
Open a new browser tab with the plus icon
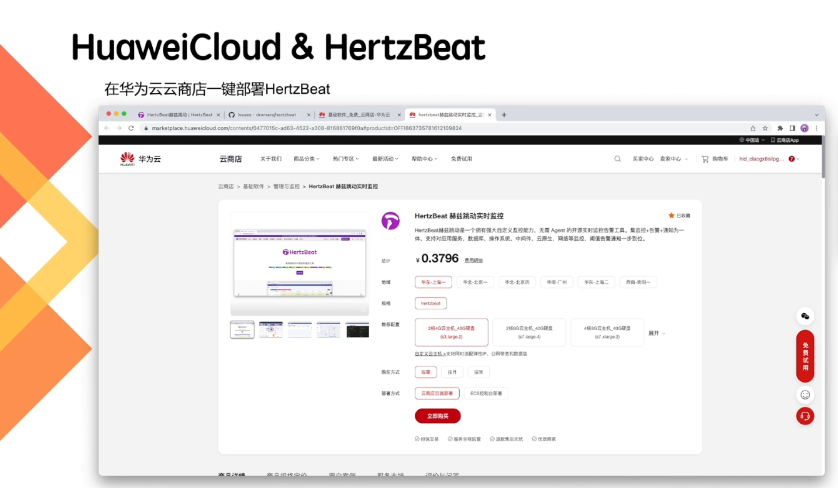pyautogui.click(x=504, y=114)
